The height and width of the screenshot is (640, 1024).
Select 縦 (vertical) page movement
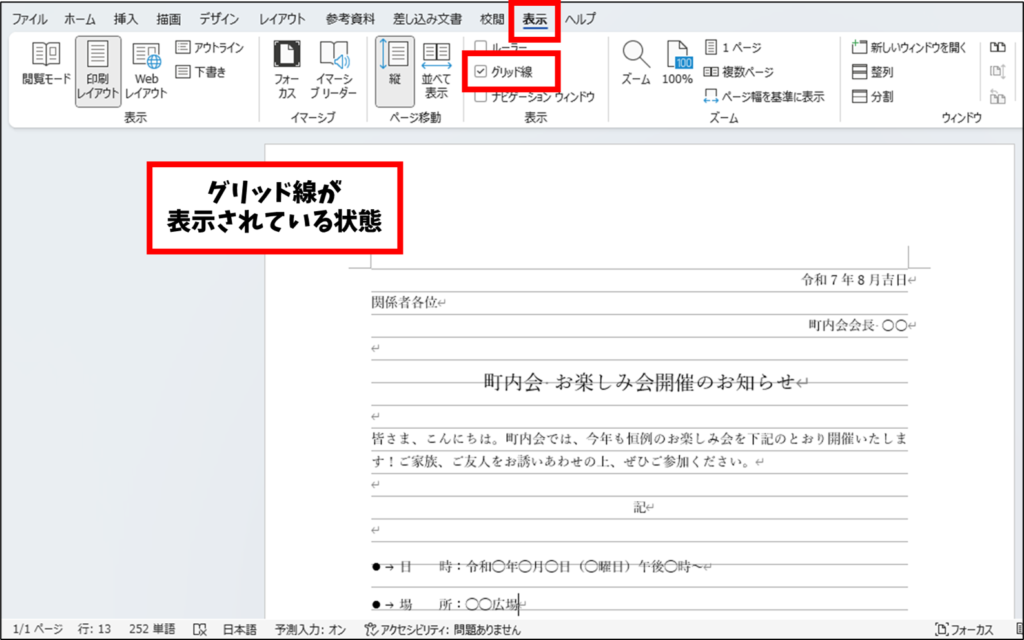click(394, 70)
